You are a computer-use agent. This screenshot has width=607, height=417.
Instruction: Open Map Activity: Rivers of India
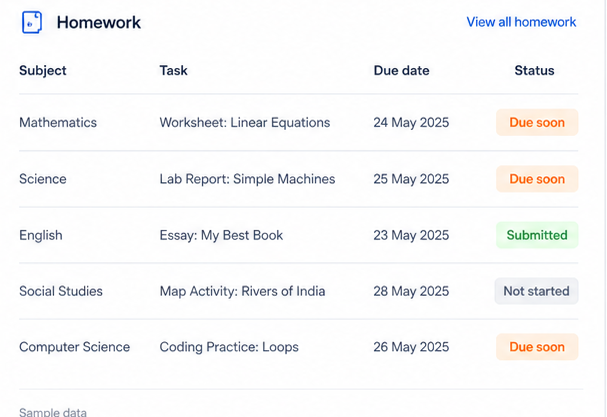click(x=242, y=291)
